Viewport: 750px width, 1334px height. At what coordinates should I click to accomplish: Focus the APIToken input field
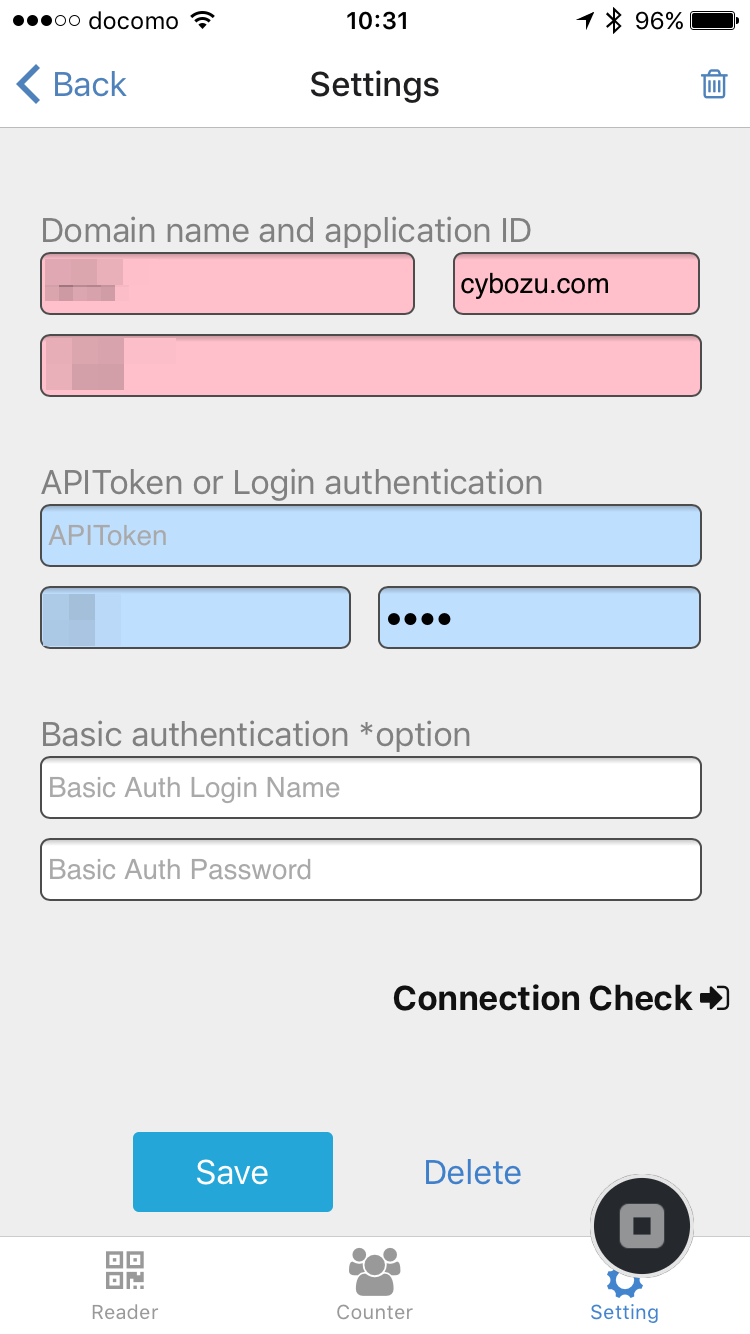(x=371, y=536)
